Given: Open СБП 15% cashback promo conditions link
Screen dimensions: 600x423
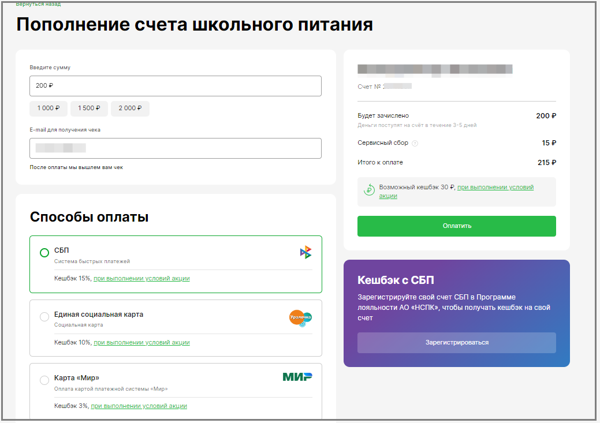Looking at the screenshot, I should pos(141,278).
